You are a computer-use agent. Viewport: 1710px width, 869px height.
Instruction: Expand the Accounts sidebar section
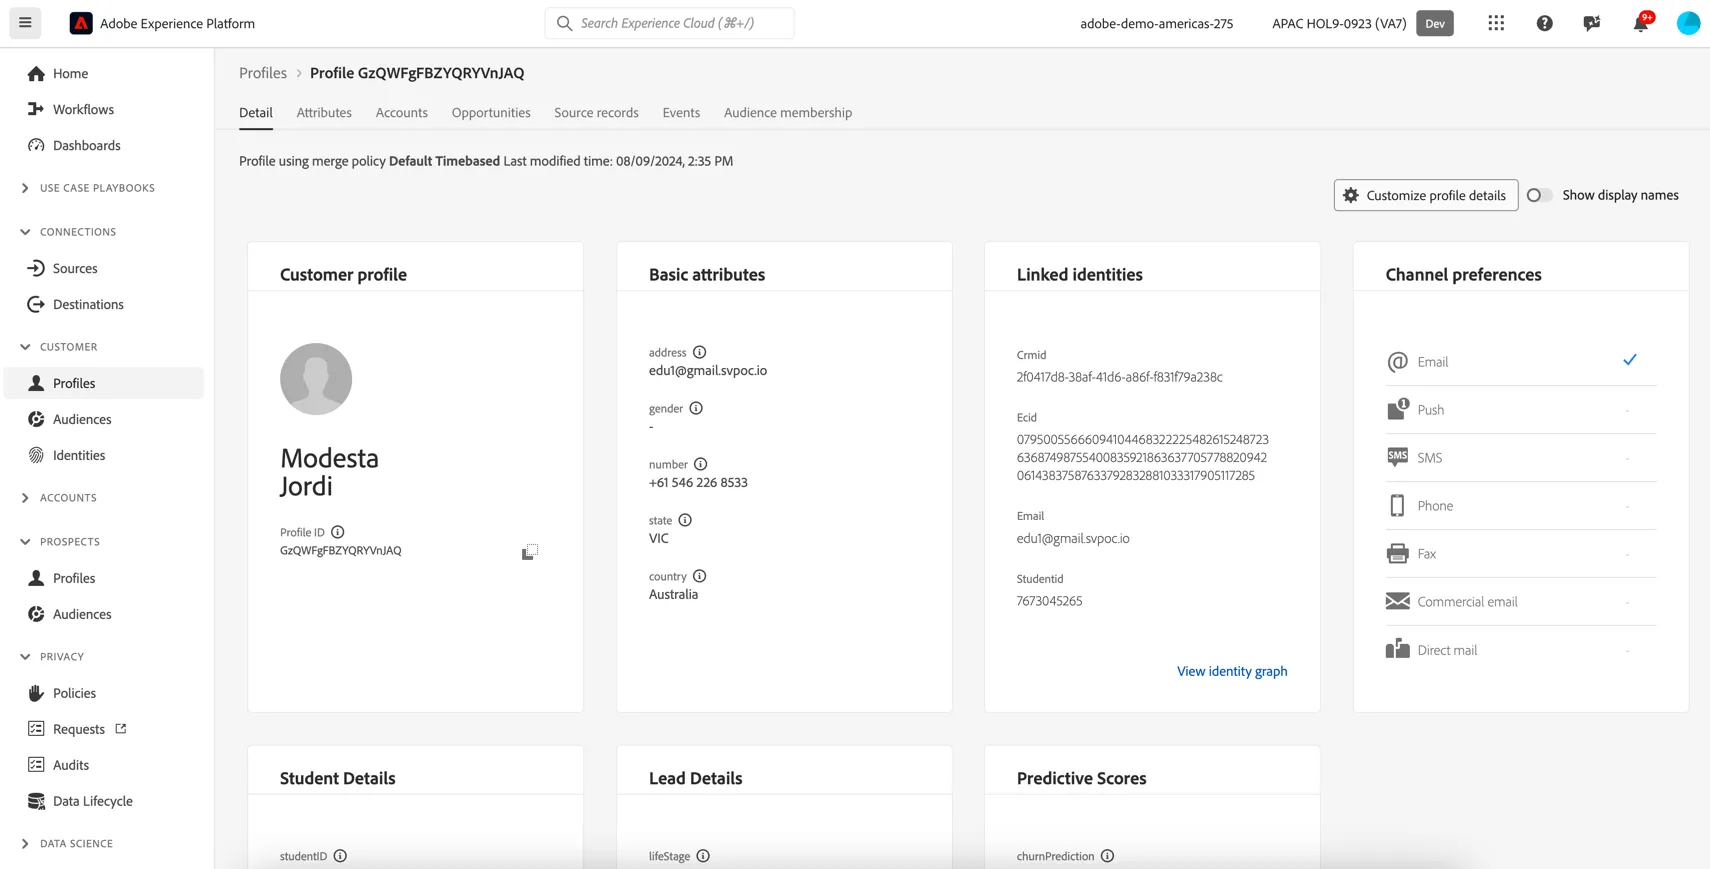[25, 498]
